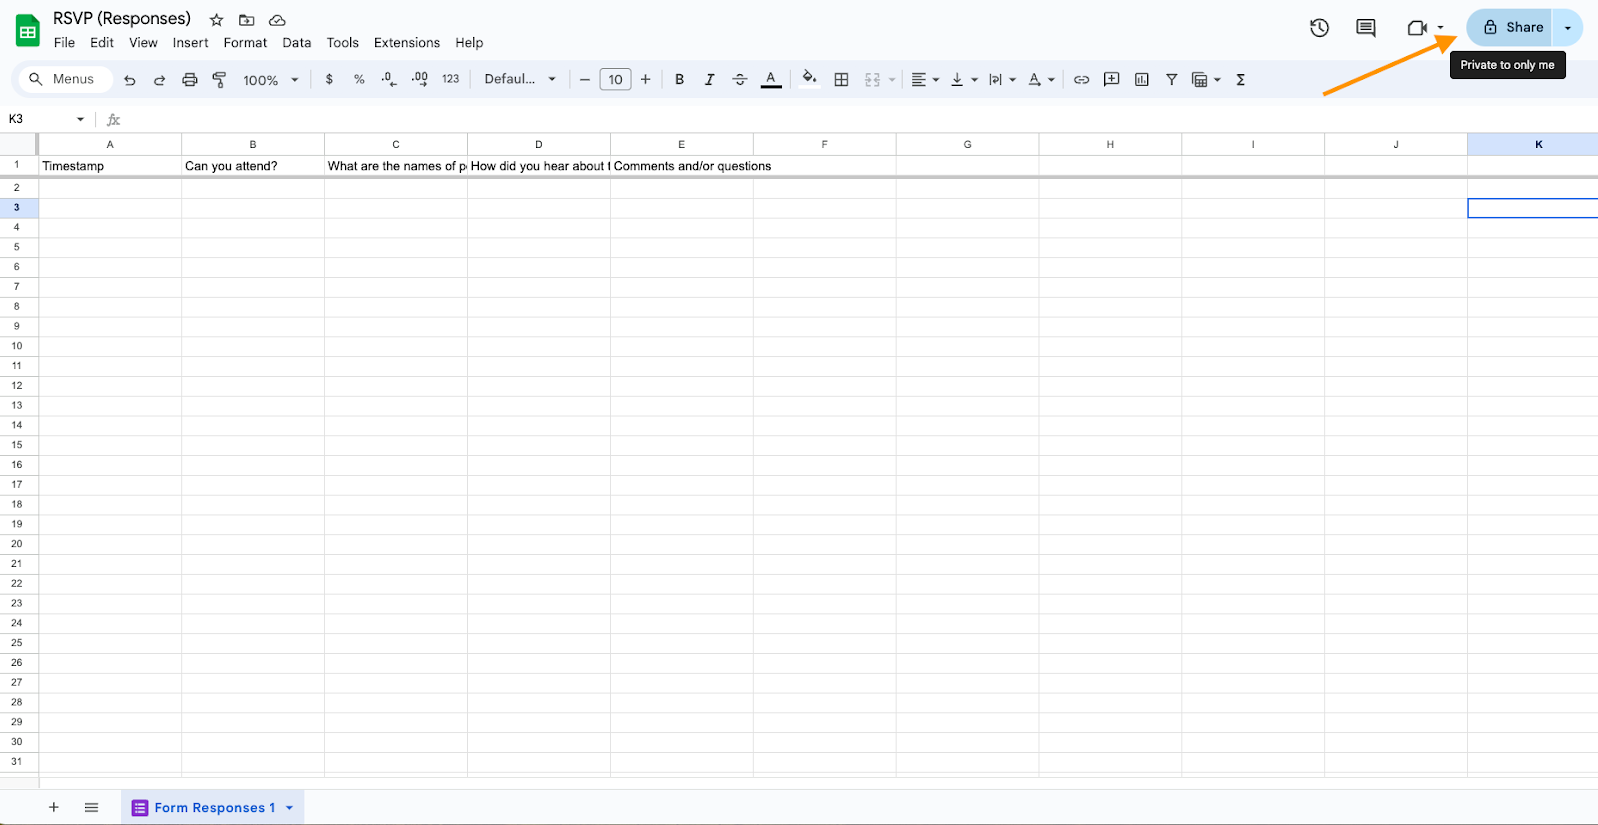The height and width of the screenshot is (825, 1598).
Task: Open the Insert menu
Action: 190,43
